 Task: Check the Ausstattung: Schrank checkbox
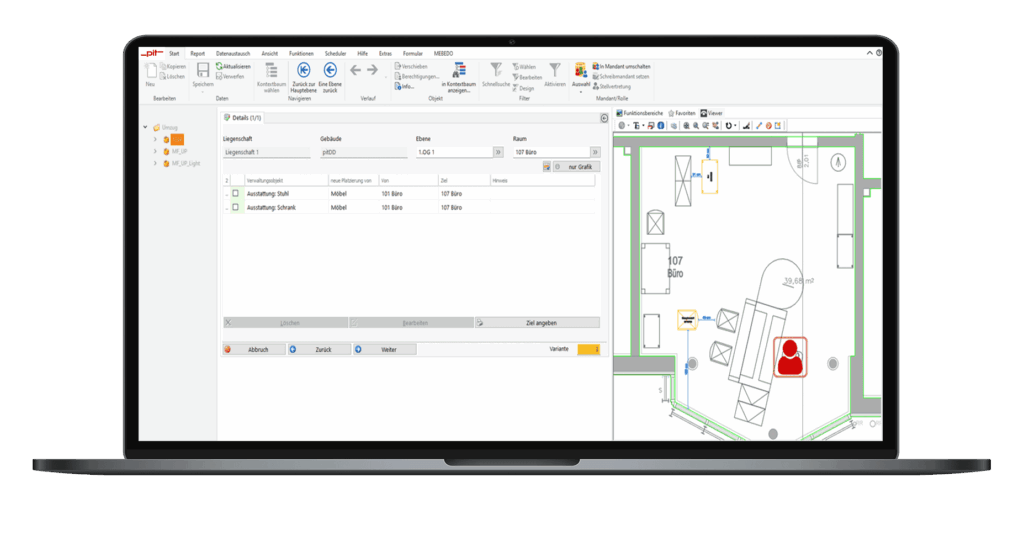236,207
